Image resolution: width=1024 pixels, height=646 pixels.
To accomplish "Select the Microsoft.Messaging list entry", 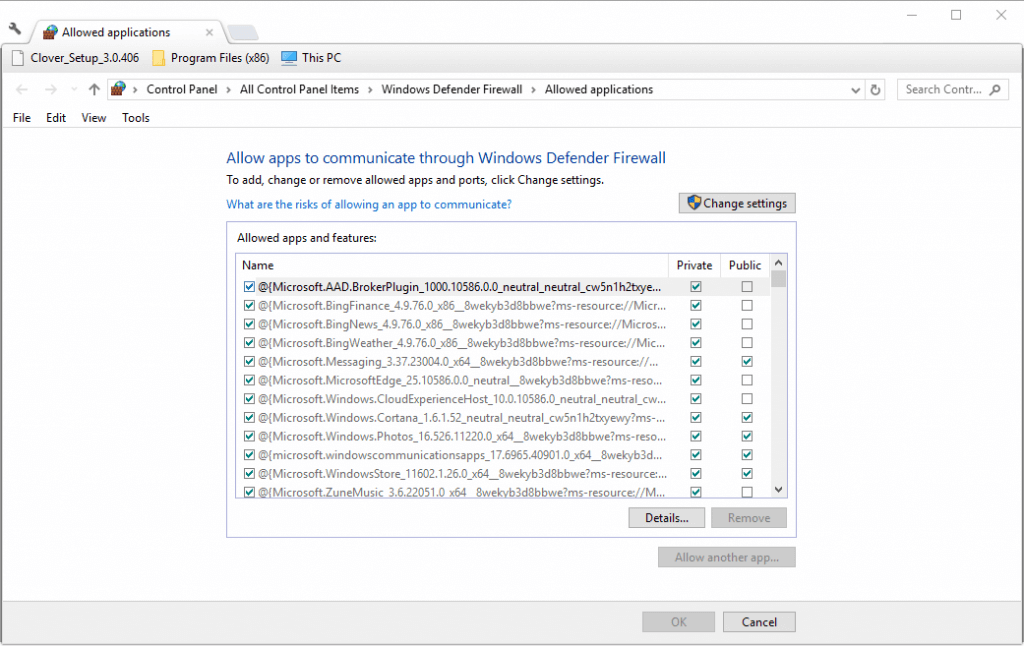I will (503, 361).
